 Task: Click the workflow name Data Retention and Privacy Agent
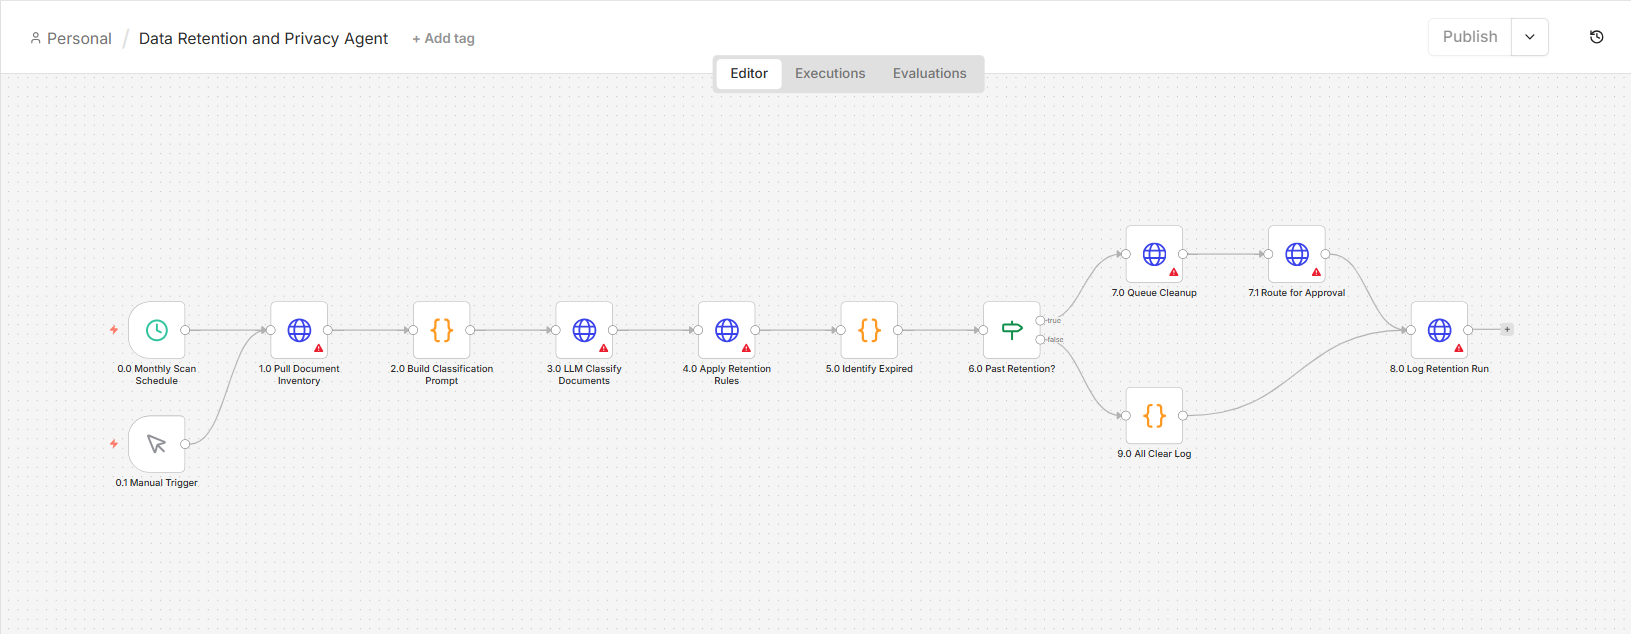[x=263, y=39]
